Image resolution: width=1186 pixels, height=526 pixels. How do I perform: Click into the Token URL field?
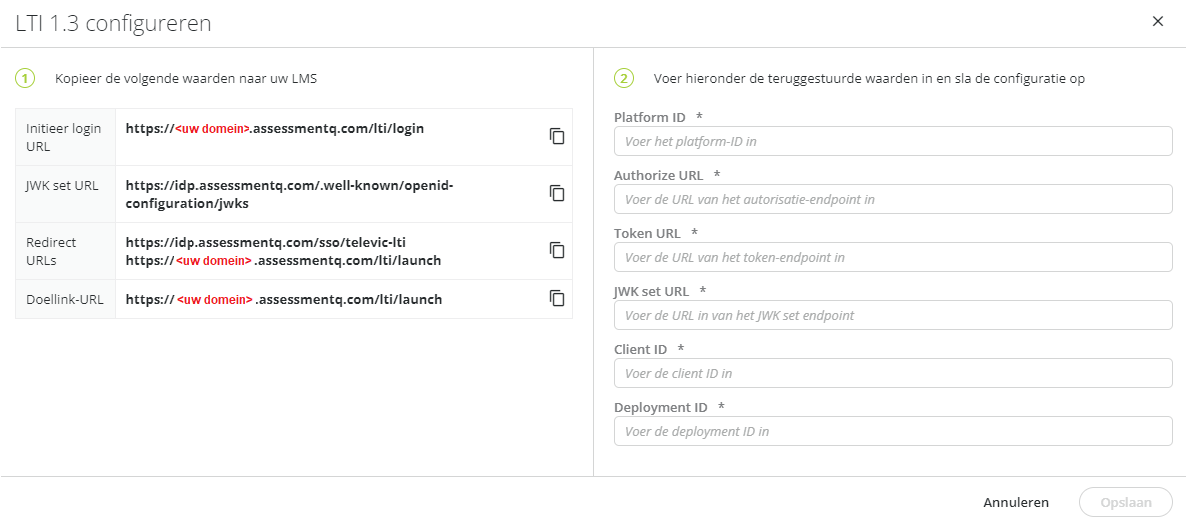pos(893,257)
